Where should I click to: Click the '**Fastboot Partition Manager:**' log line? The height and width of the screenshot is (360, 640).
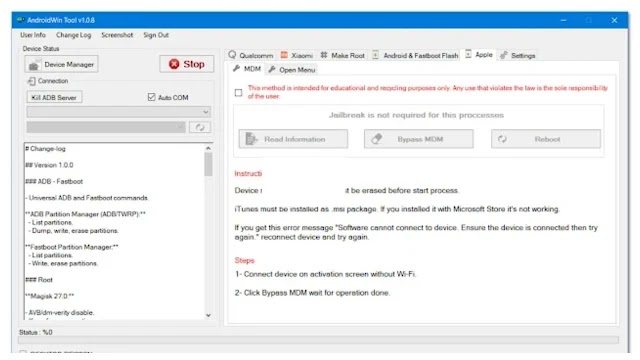tap(72, 247)
